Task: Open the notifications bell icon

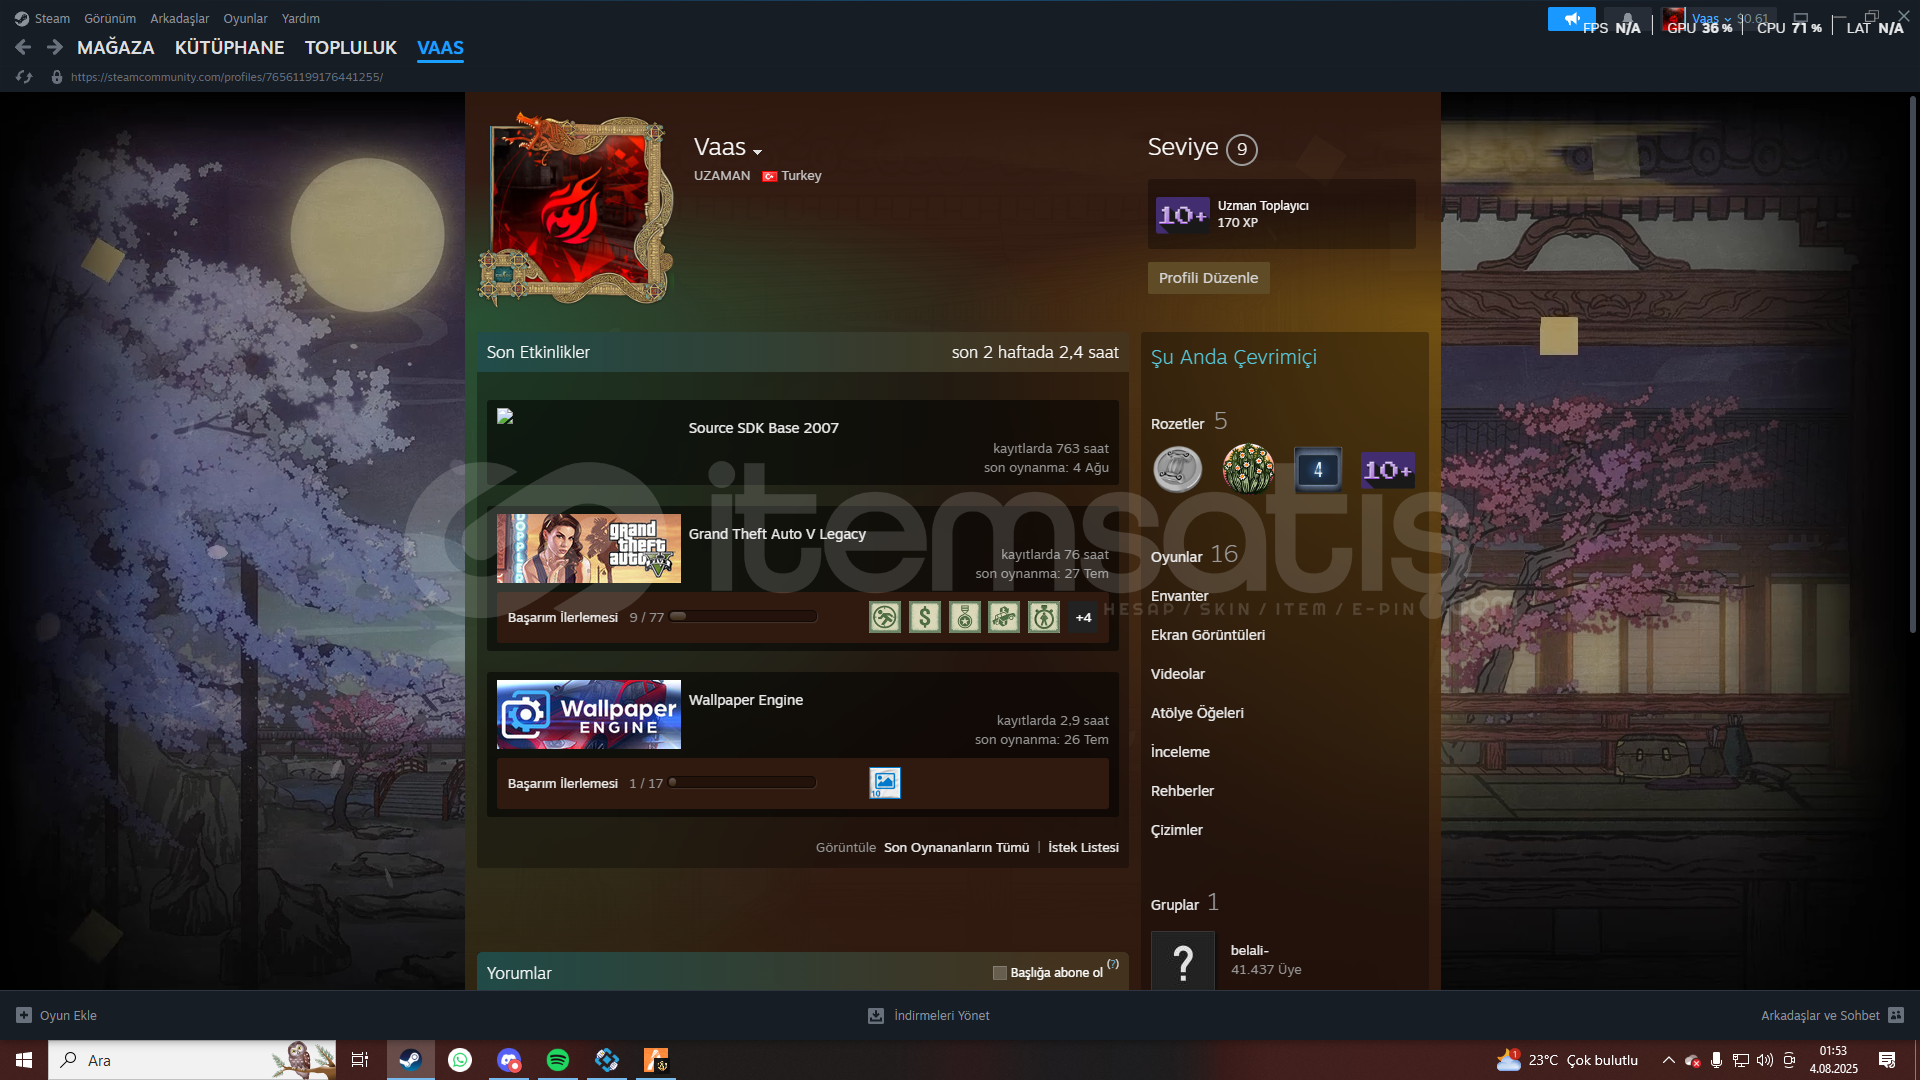Action: coord(1628,18)
